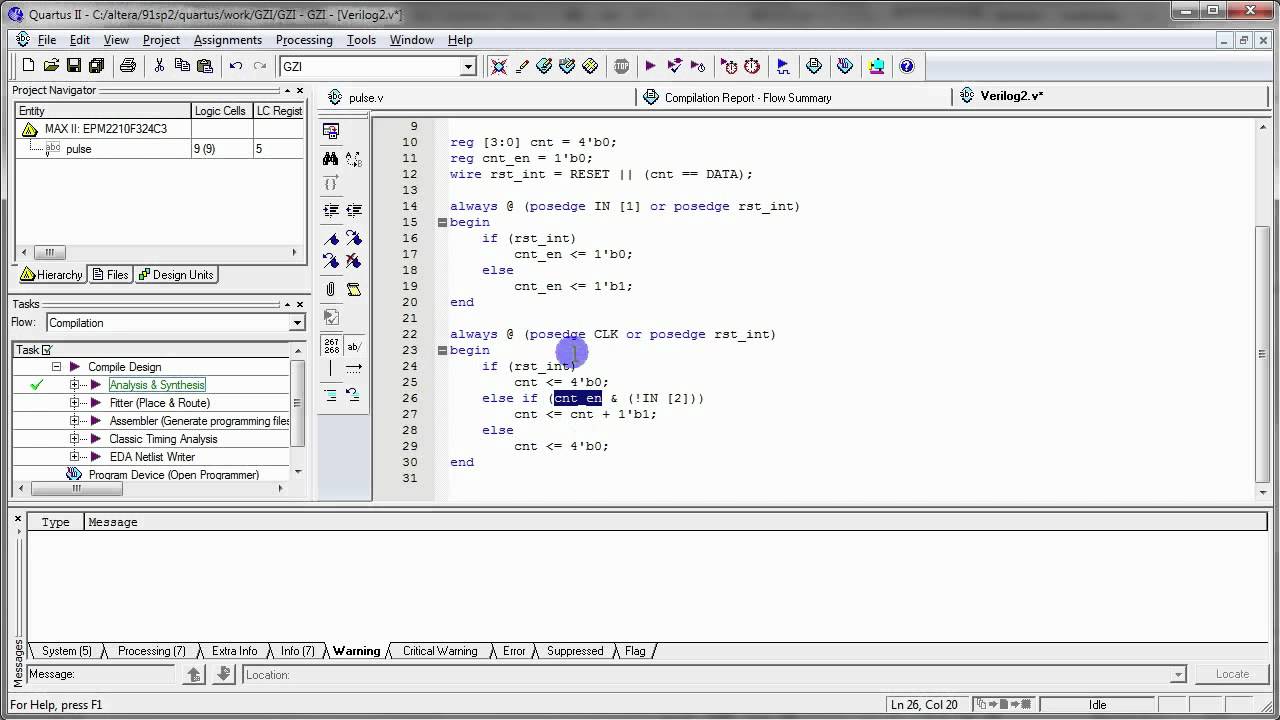Click the Increase Indent icon in editor toolbar

coord(331,211)
